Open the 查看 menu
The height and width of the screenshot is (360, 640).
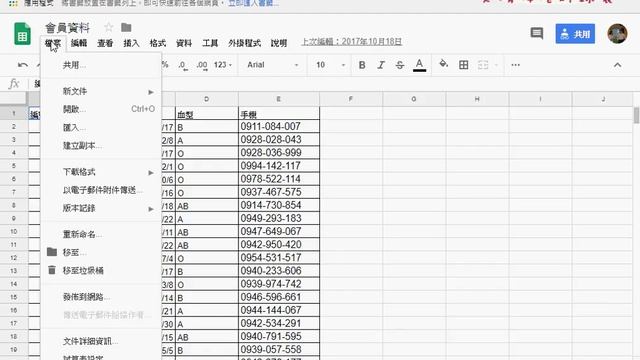105,43
